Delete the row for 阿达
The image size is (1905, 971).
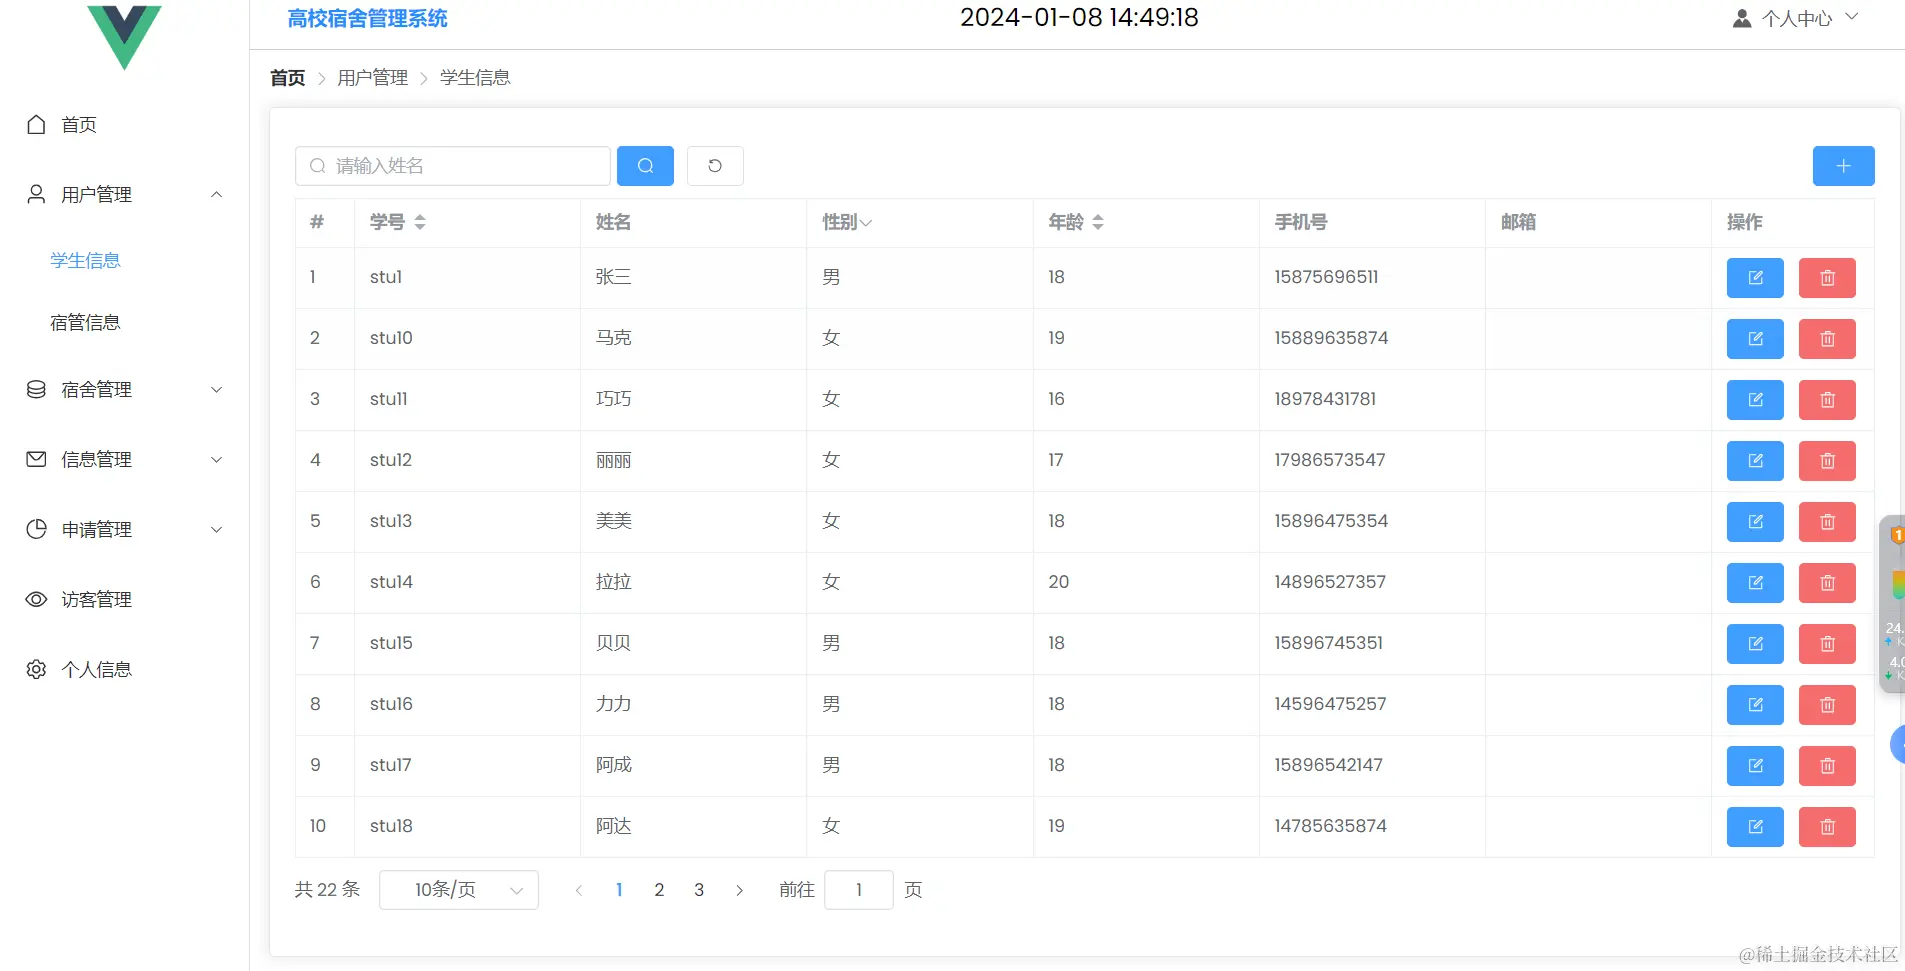[x=1827, y=827]
